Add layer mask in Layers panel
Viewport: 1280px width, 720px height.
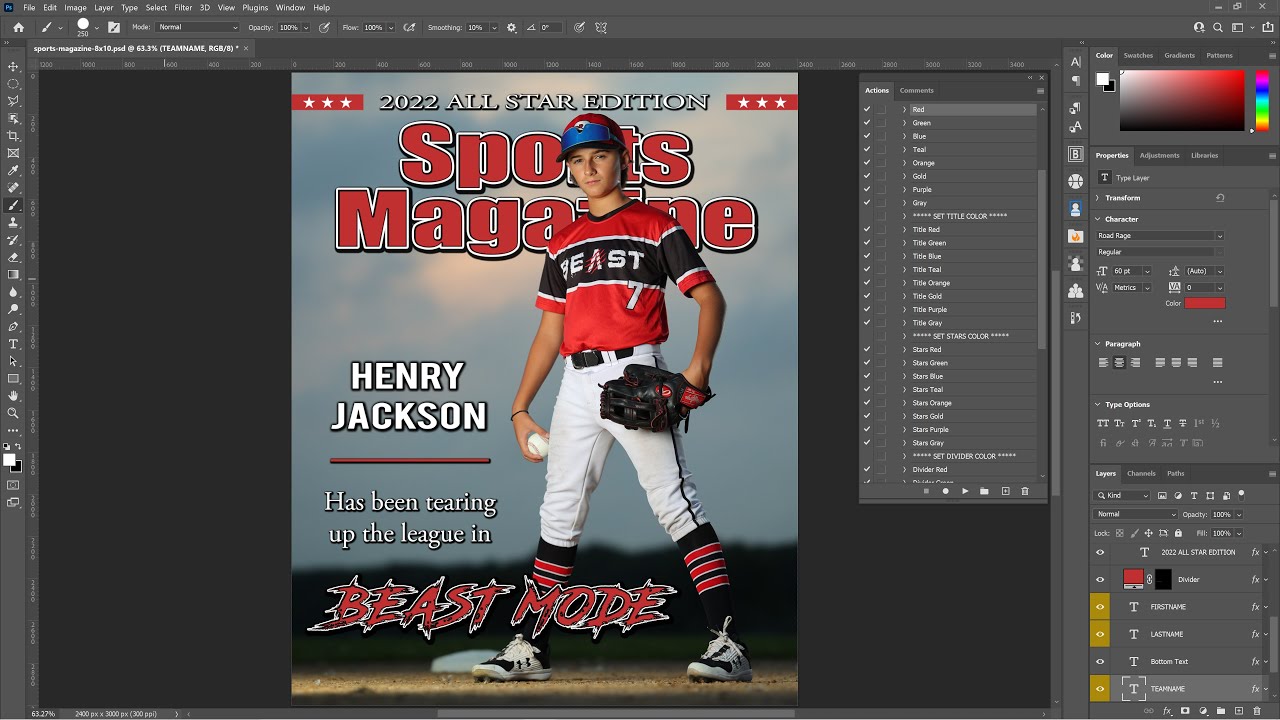click(x=1185, y=711)
